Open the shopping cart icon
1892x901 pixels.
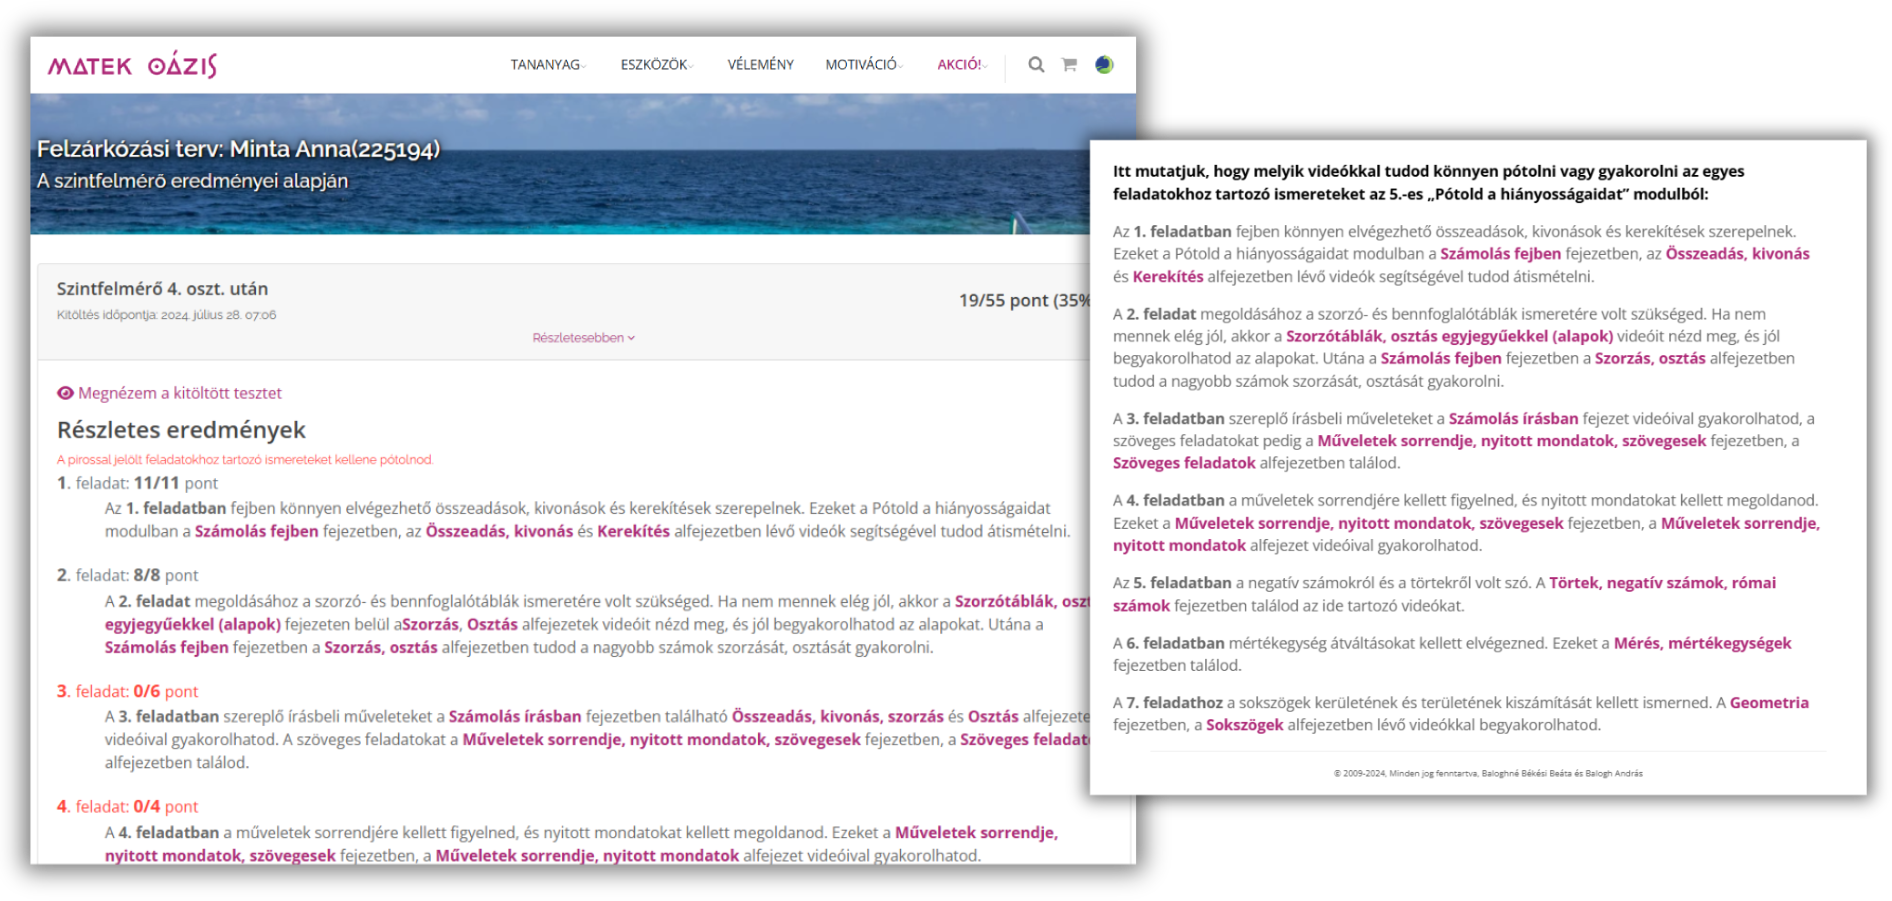coord(1069,65)
